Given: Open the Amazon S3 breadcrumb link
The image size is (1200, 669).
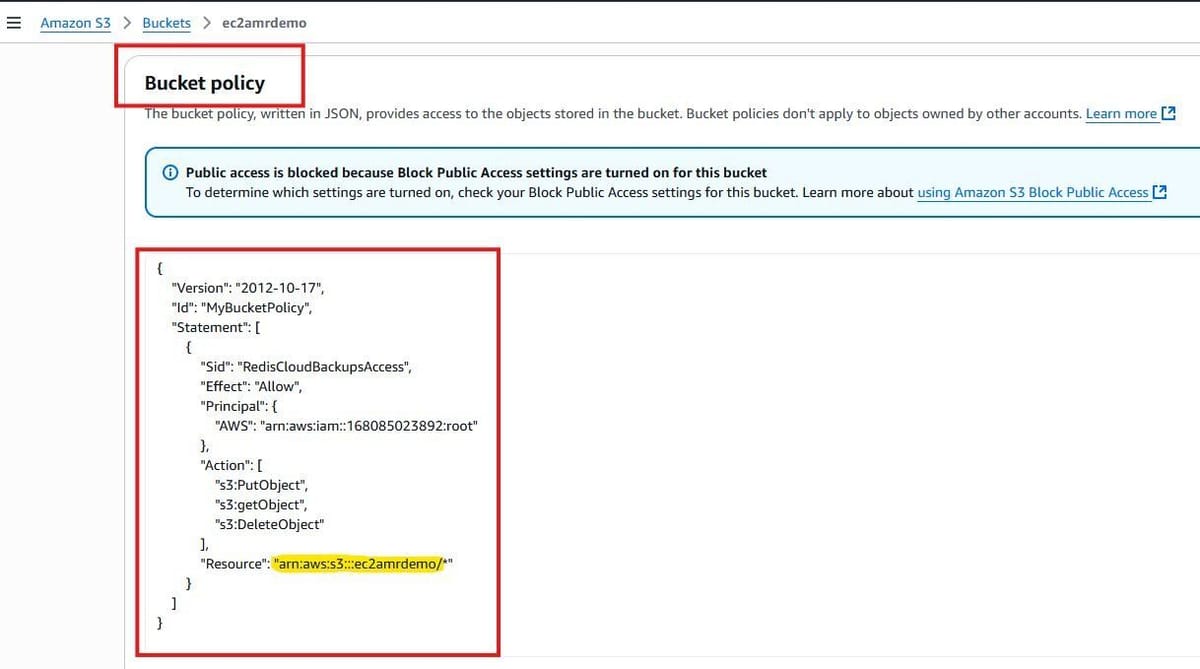Looking at the screenshot, I should pos(75,22).
